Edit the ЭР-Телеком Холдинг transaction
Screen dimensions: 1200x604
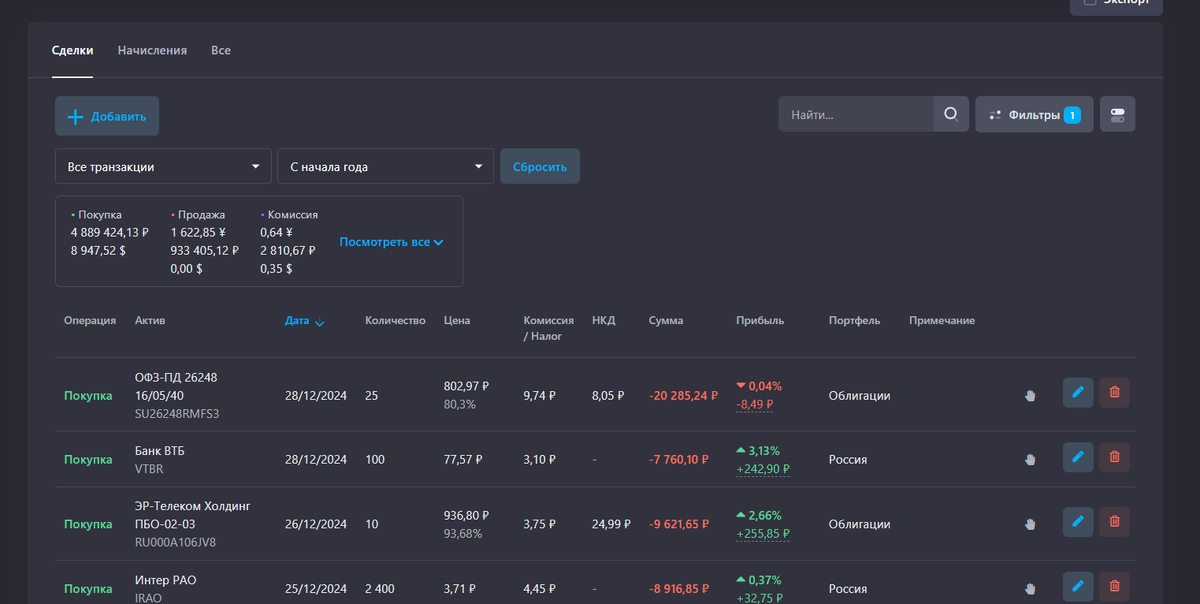pyautogui.click(x=1078, y=521)
